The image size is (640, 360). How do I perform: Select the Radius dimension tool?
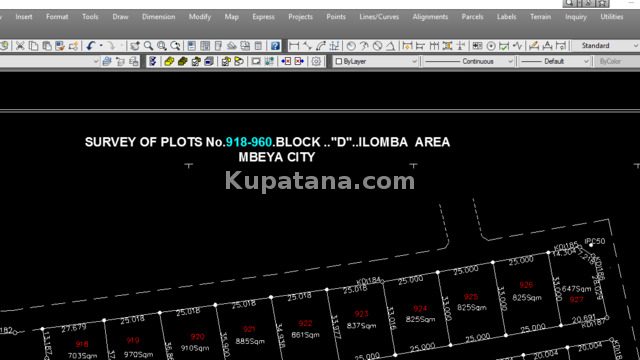click(x=351, y=46)
